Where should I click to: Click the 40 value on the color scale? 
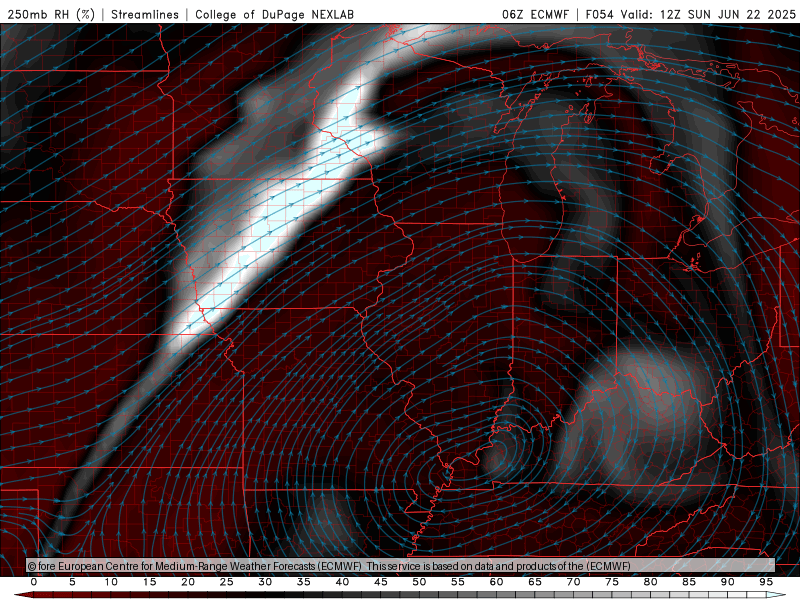(342, 582)
